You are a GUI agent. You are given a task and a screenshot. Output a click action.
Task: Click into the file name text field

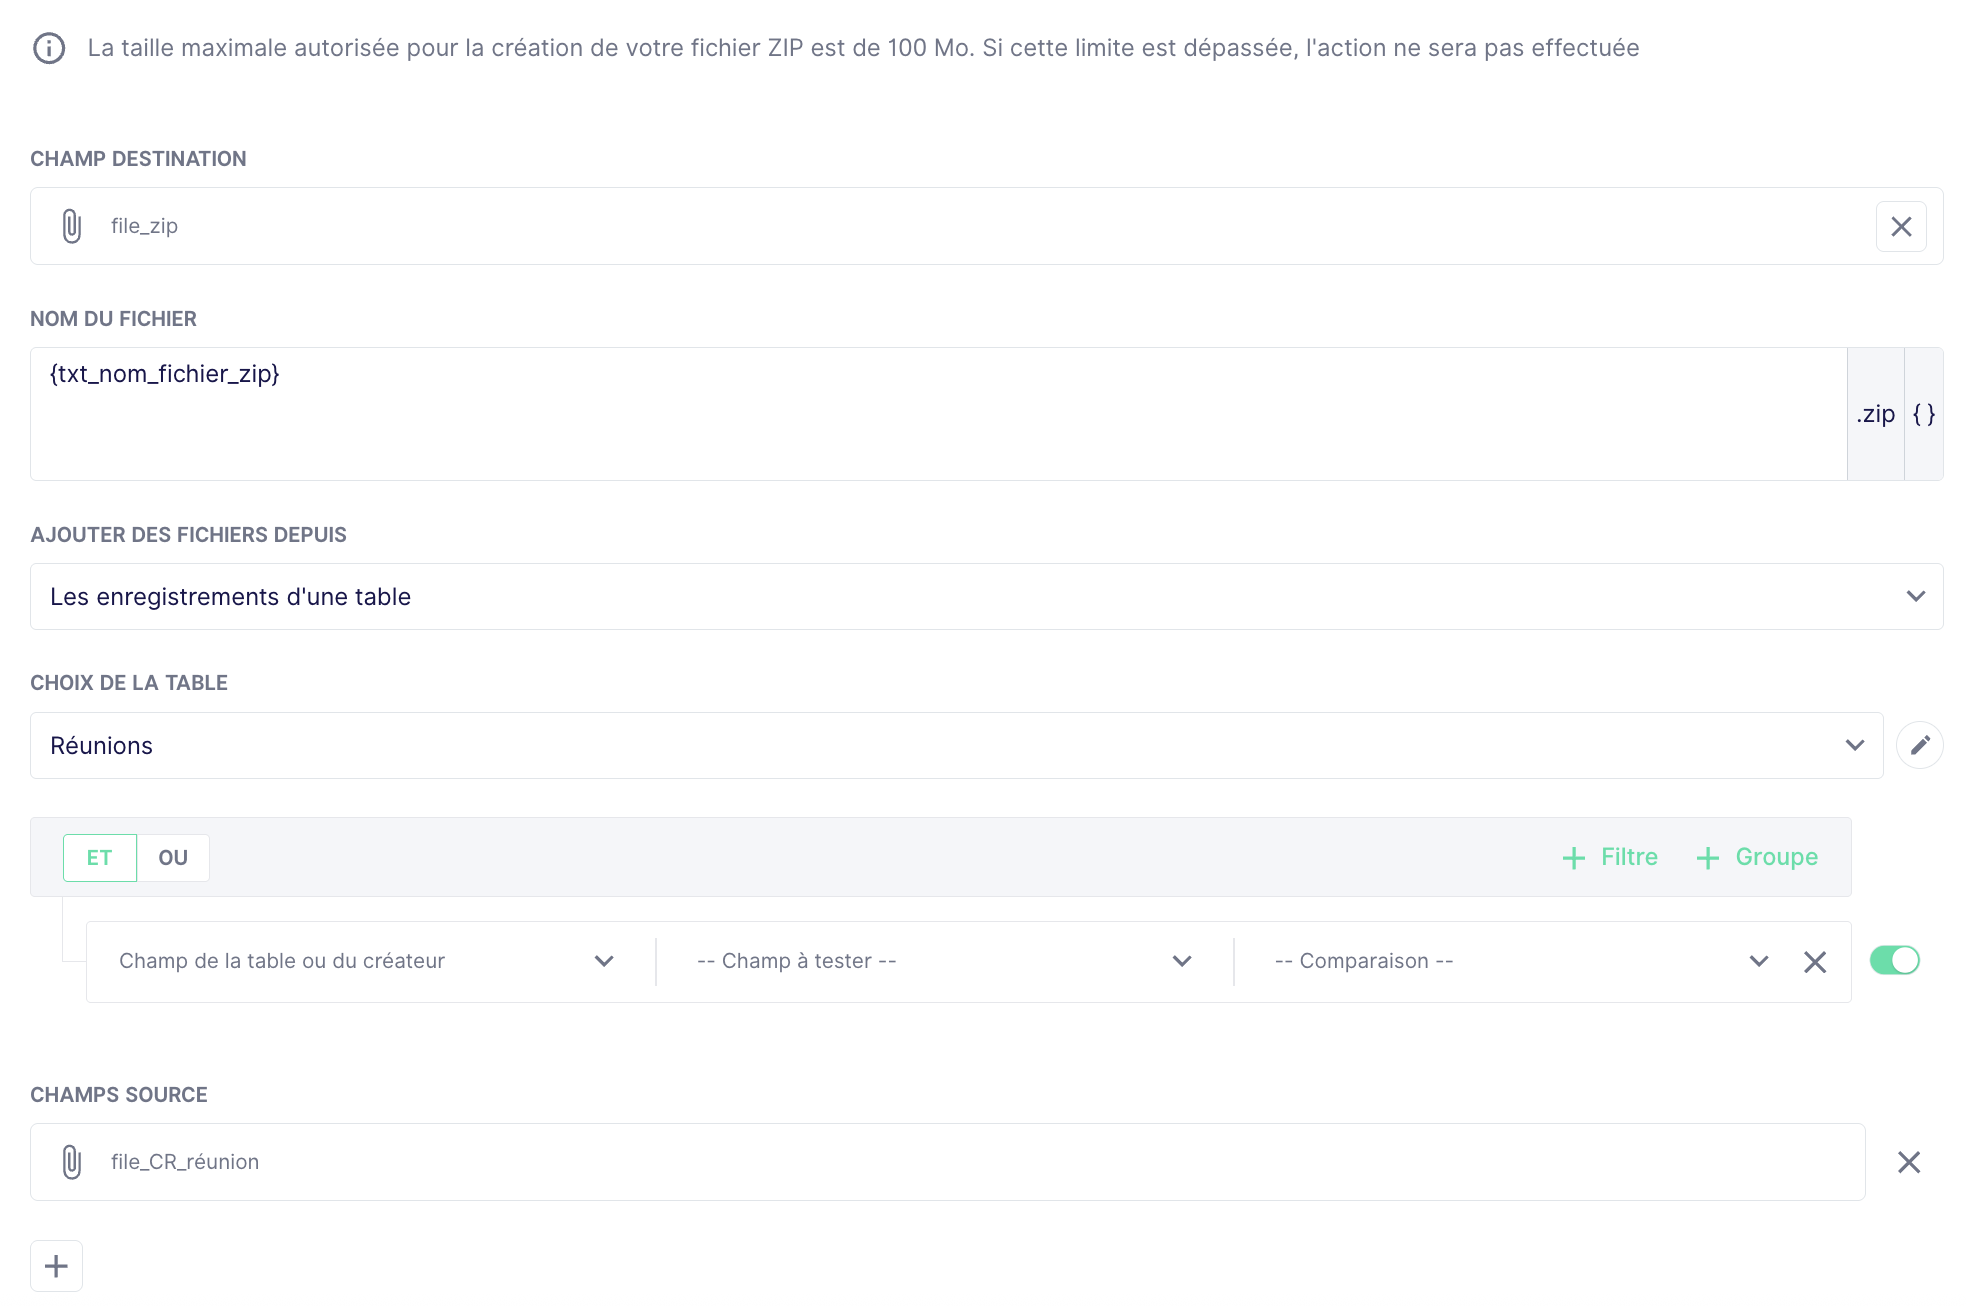coord(937,414)
